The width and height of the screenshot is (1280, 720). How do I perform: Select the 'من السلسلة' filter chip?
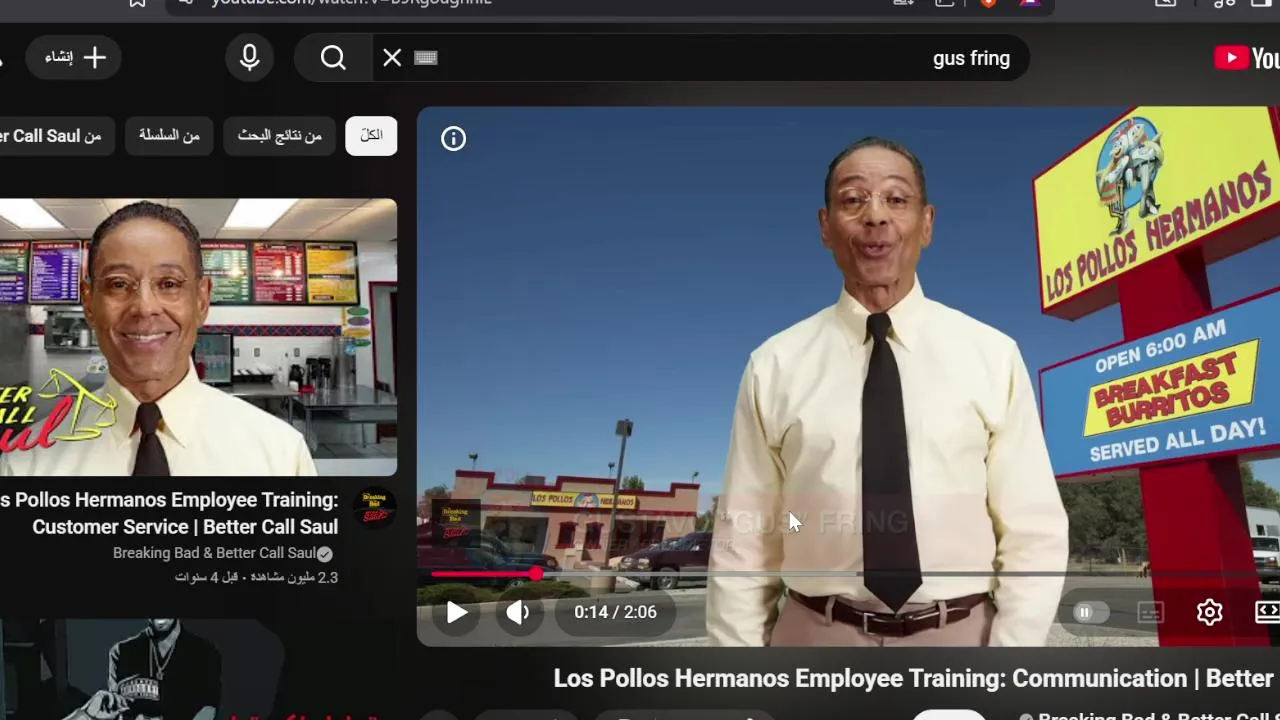pyautogui.click(x=169, y=135)
